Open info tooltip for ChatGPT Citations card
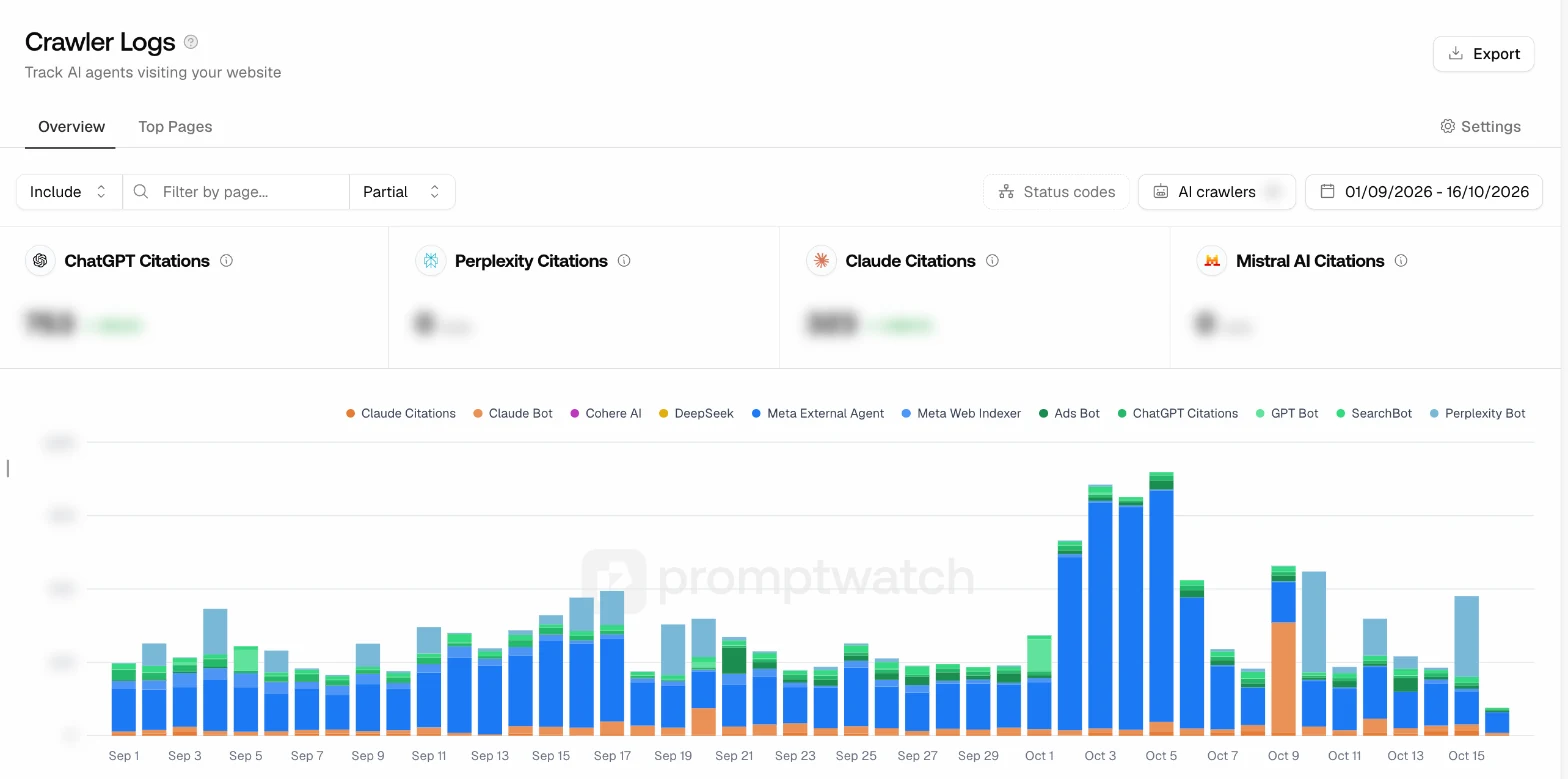 [226, 261]
